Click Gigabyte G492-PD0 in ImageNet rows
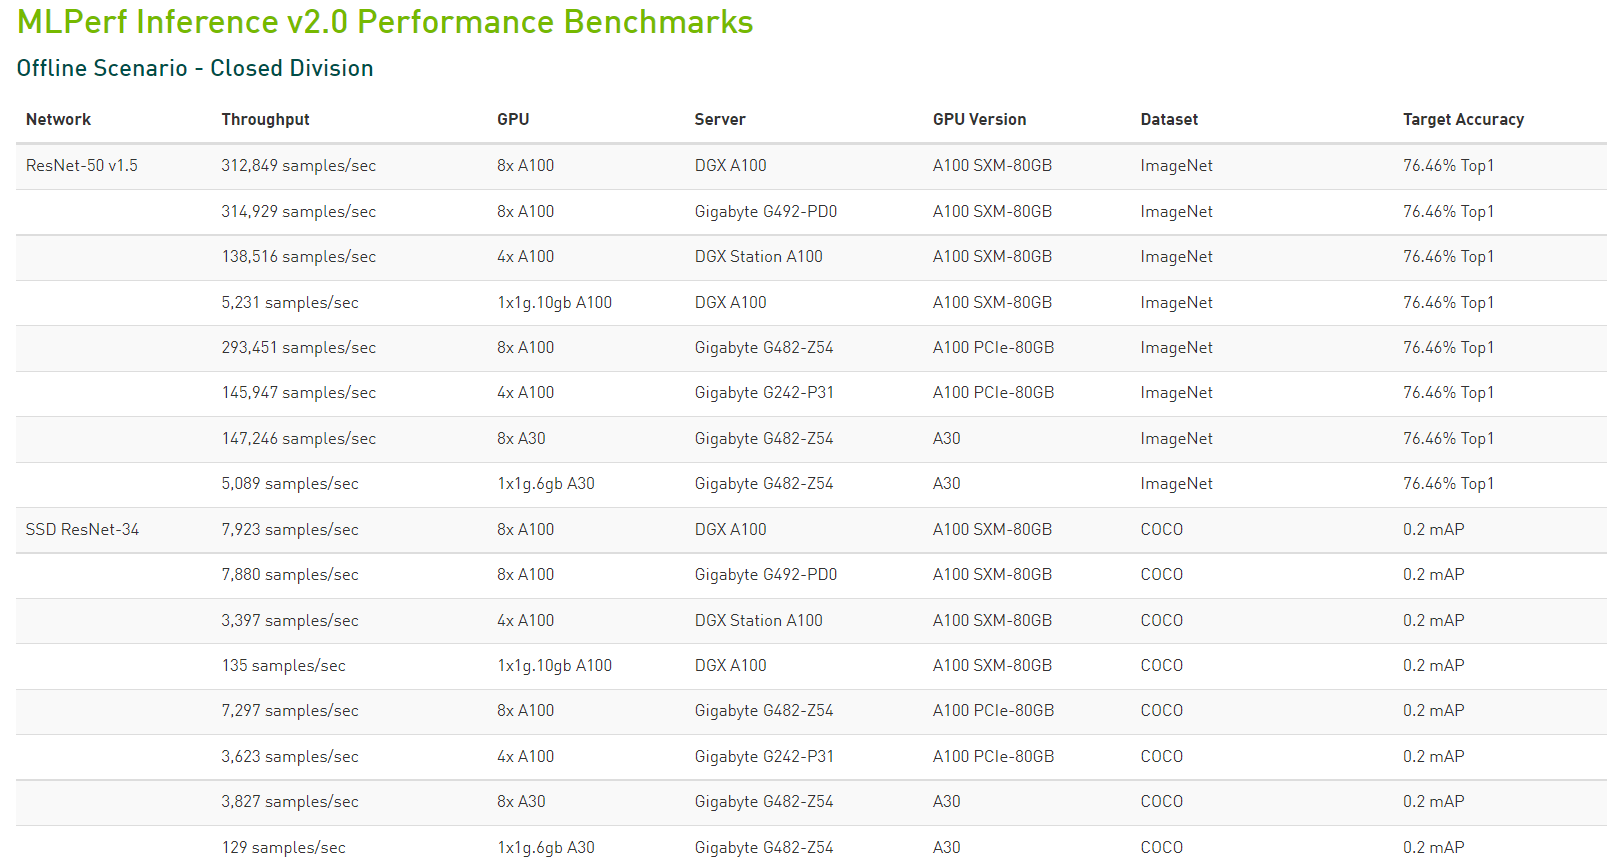1609x860 pixels. (x=765, y=211)
